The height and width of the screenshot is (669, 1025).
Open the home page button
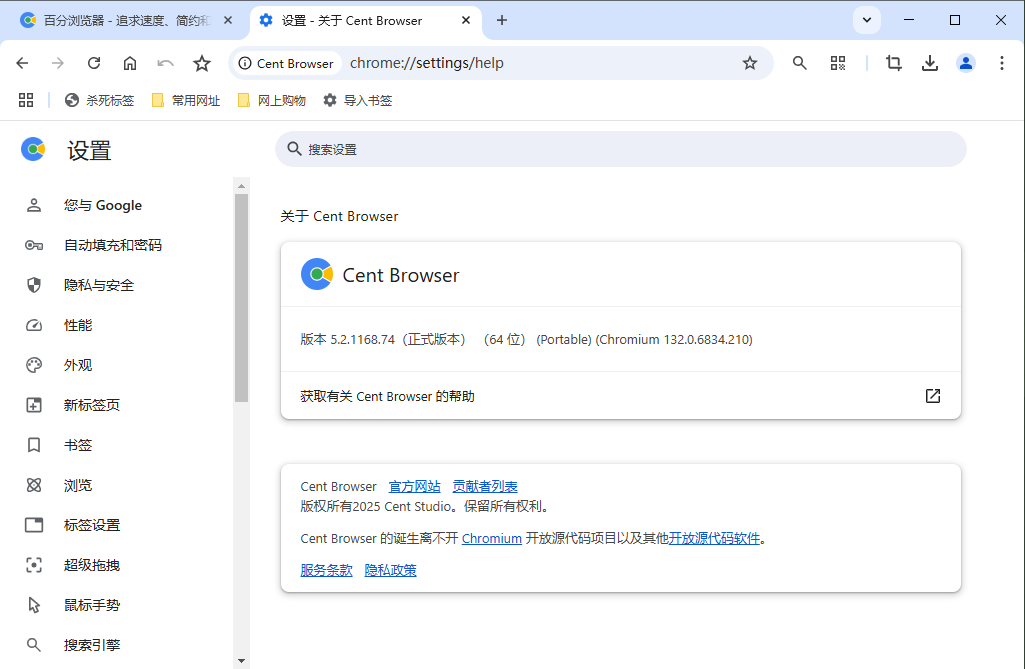(130, 63)
